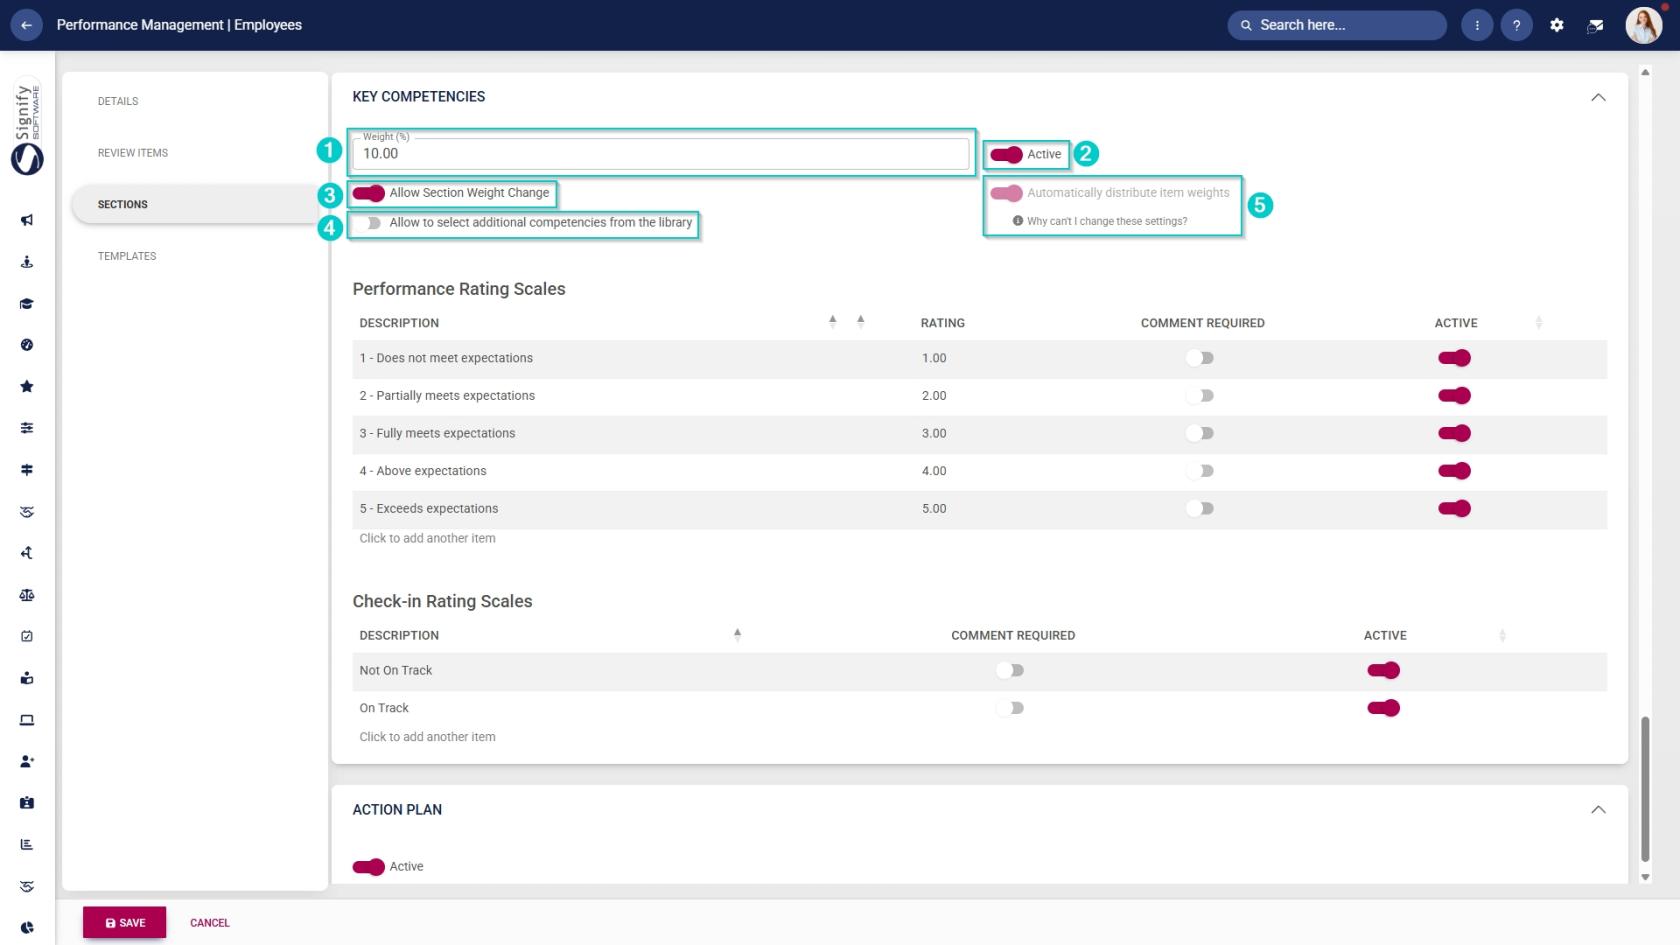Open the settings gear icon

1557,25
